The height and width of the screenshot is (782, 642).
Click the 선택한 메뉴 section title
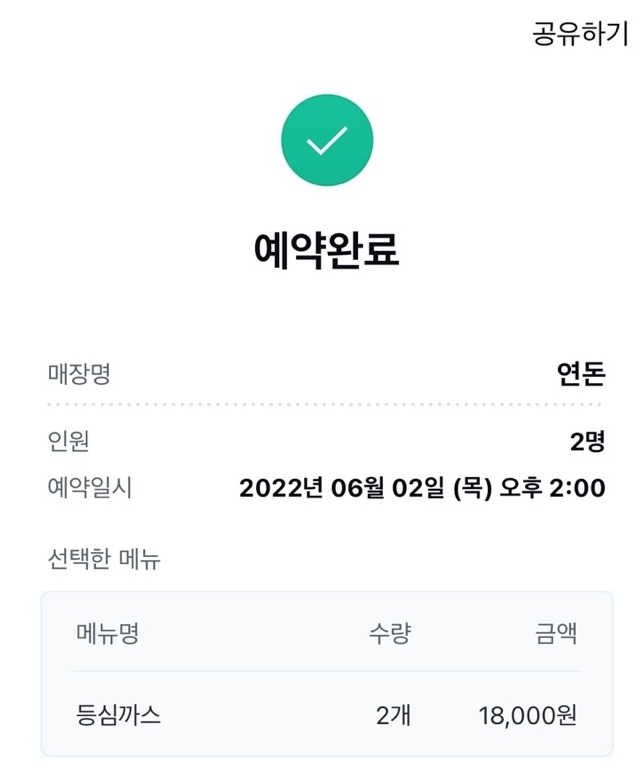click(104, 559)
